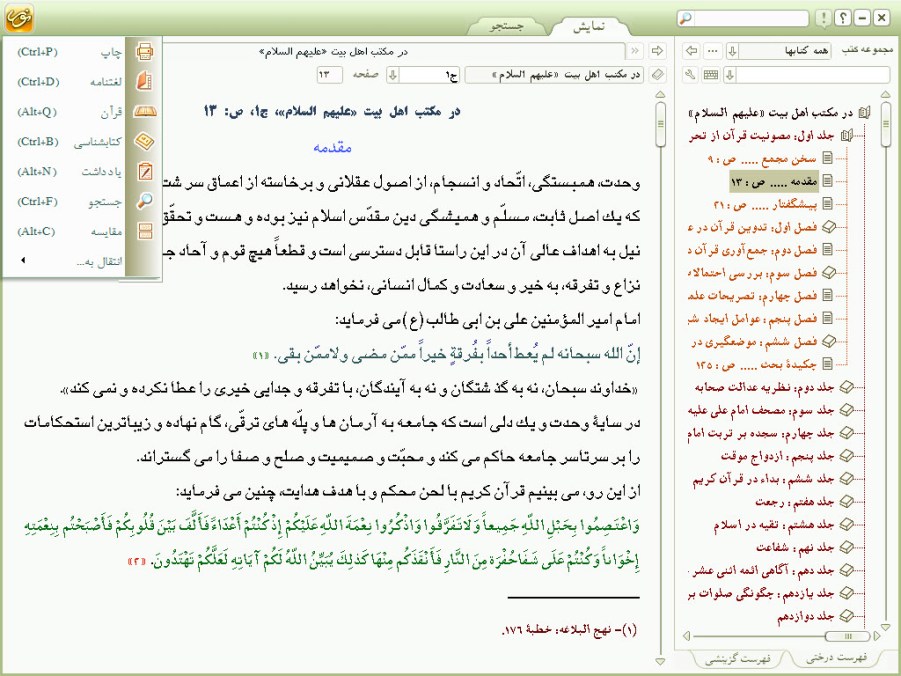901x676 pixels.
Task: Click the text box above the book tree
Action: pyautogui.click(x=813, y=75)
